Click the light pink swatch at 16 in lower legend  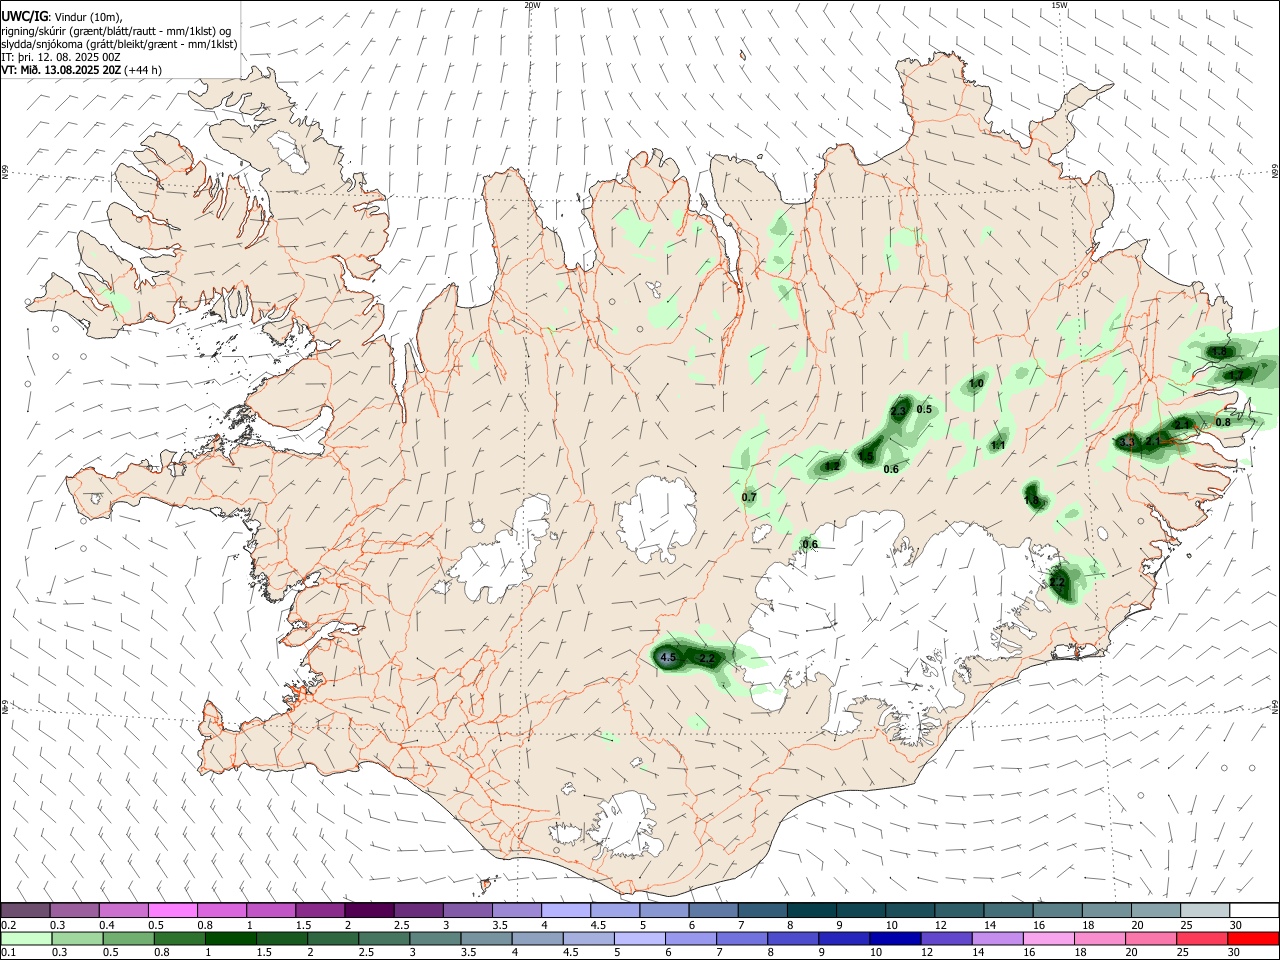pyautogui.click(x=1048, y=938)
